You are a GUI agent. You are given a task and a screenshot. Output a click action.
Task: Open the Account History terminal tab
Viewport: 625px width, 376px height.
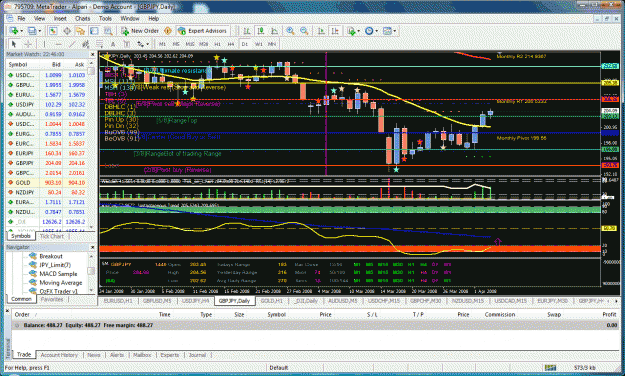pos(59,355)
